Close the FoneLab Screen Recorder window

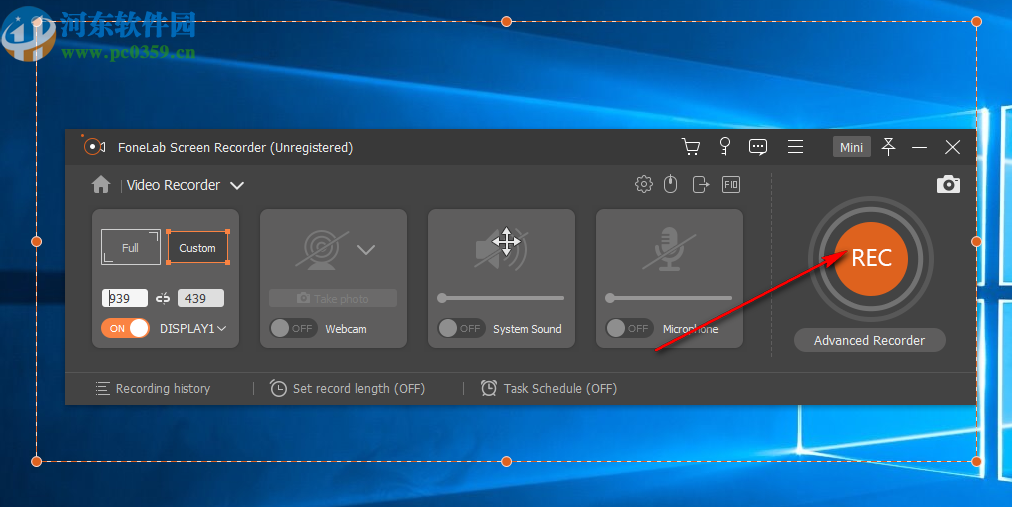click(x=953, y=147)
